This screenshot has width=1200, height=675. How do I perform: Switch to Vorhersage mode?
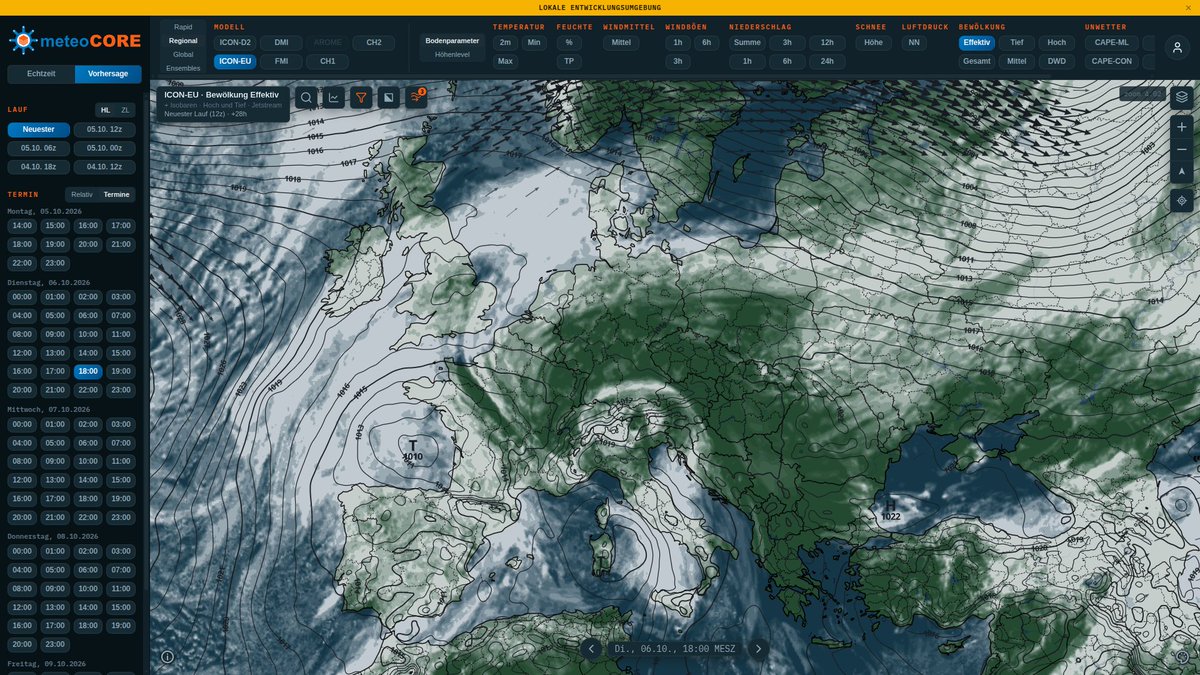click(x=108, y=74)
